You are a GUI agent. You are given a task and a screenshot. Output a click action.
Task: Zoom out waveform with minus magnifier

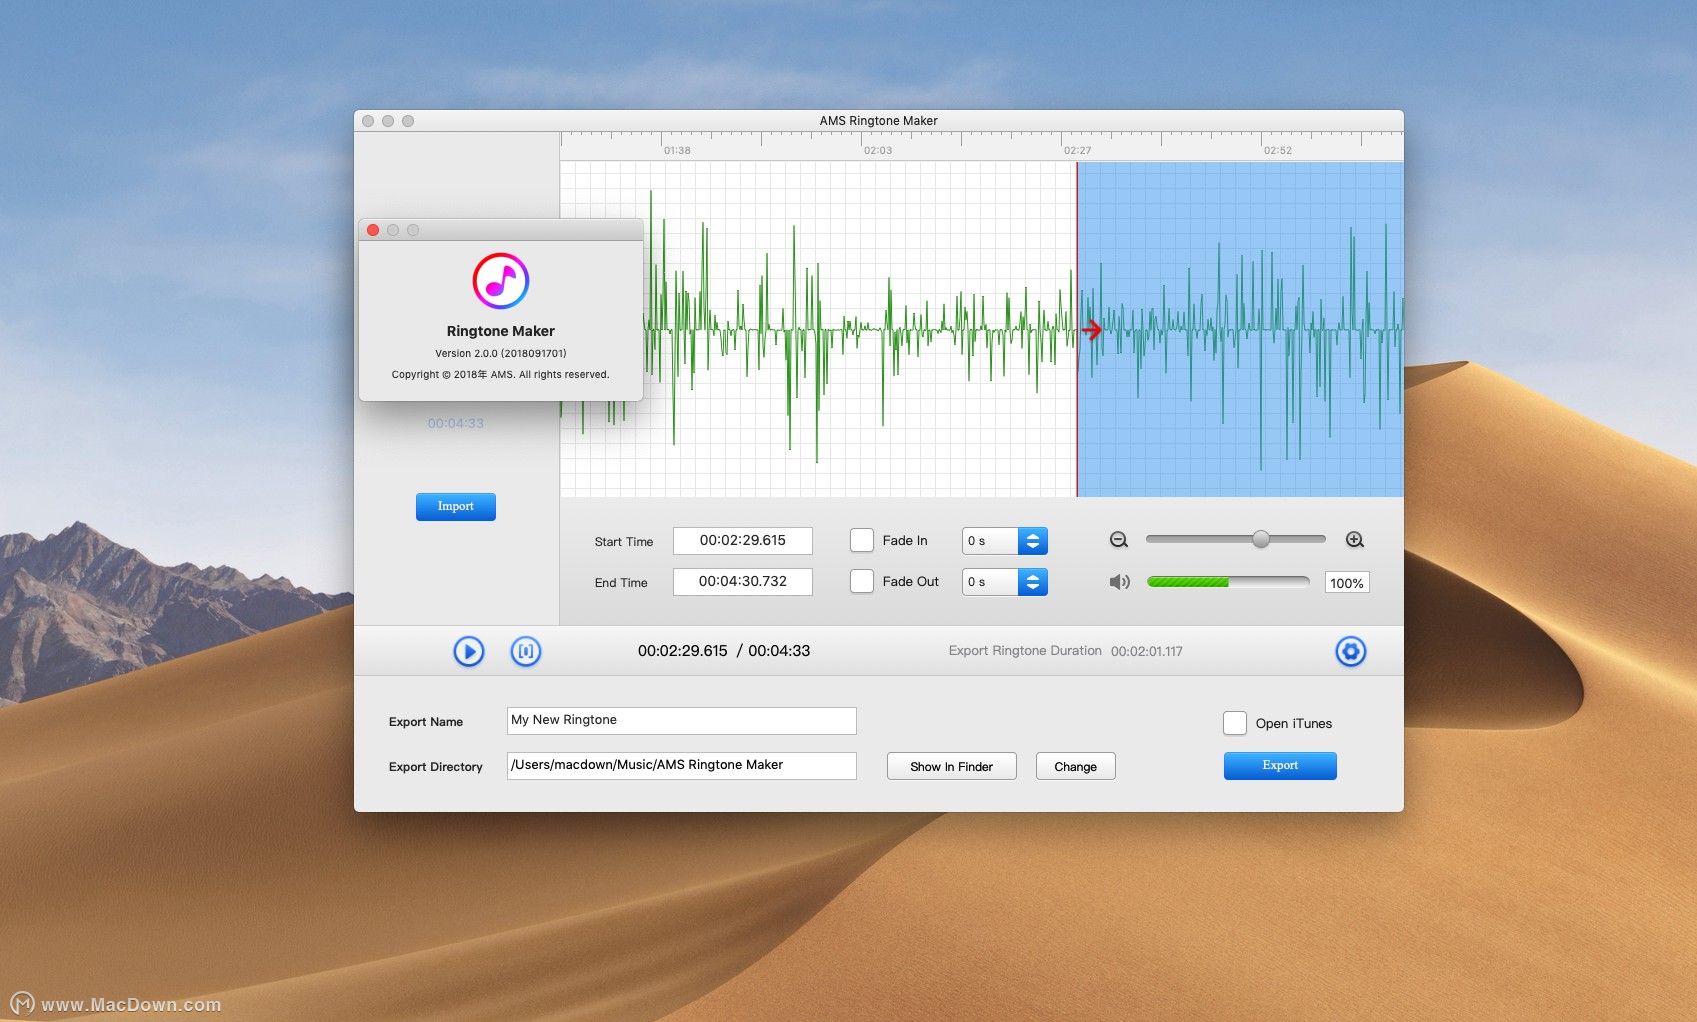[x=1119, y=540]
